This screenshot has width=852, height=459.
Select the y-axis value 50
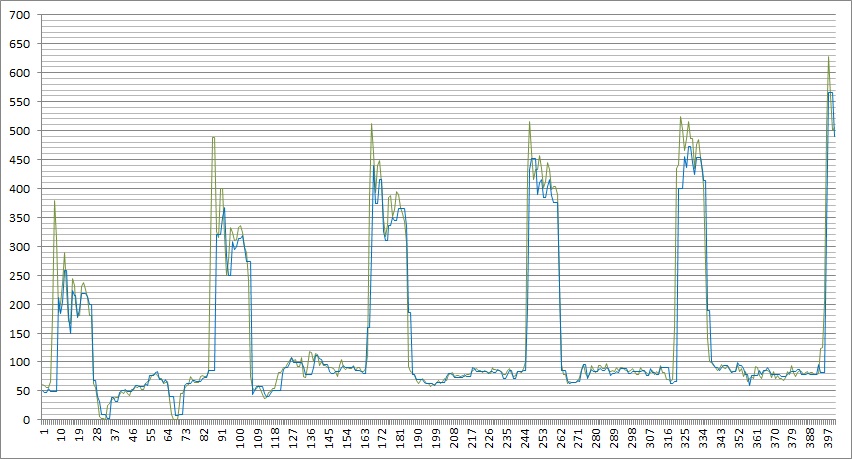(x=23, y=391)
